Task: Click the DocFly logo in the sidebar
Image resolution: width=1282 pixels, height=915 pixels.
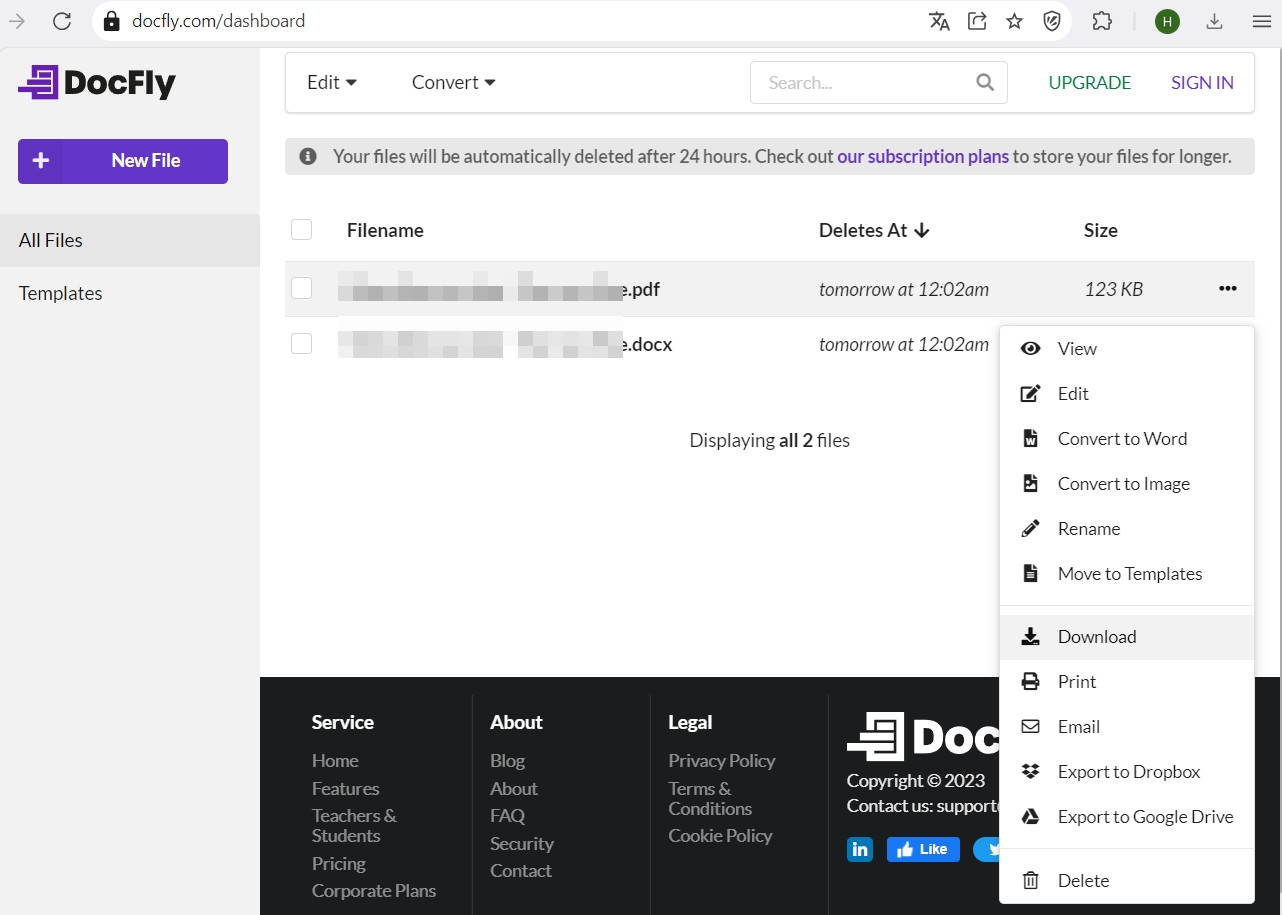Action: click(x=97, y=83)
